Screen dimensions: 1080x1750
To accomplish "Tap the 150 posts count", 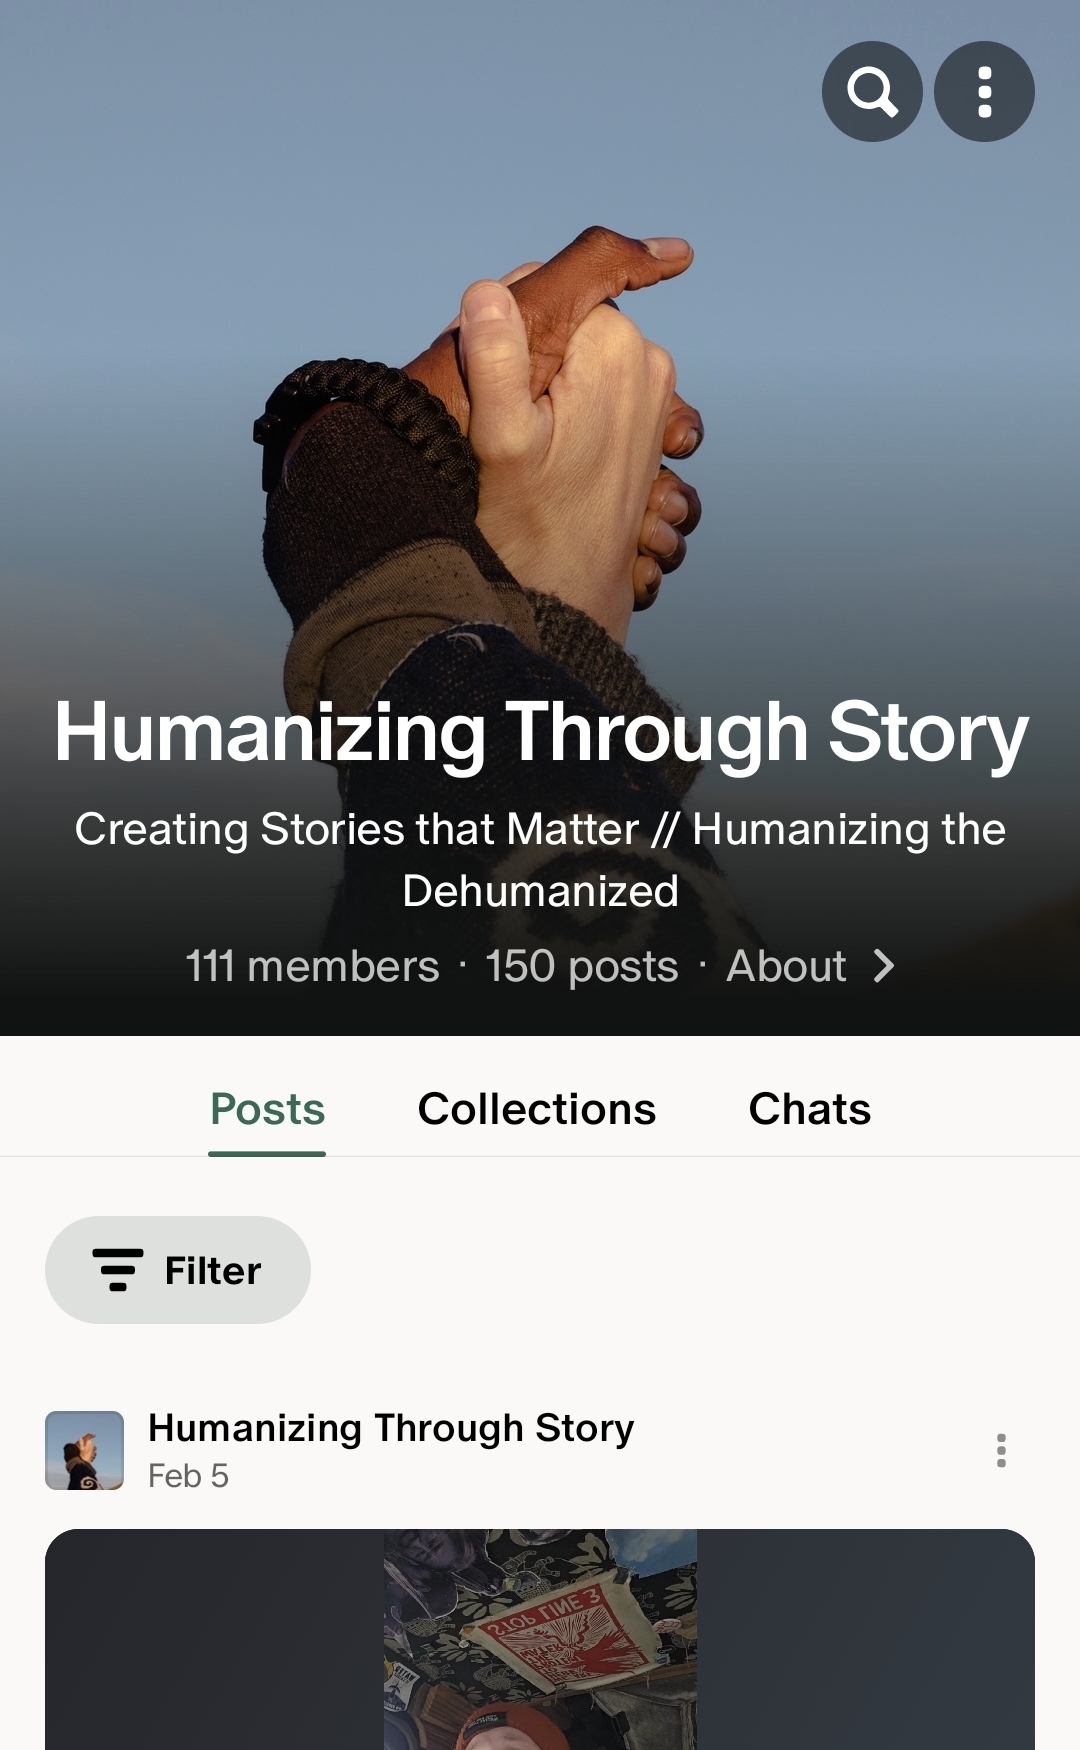I will point(582,966).
